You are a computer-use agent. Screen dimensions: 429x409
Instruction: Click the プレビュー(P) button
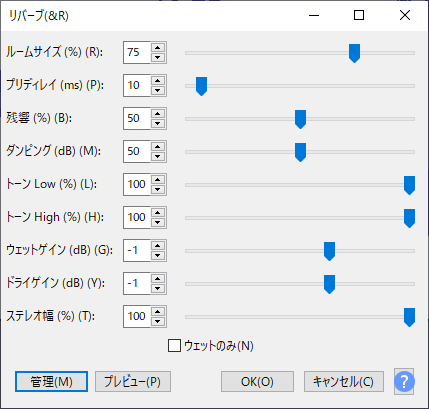[x=133, y=381]
